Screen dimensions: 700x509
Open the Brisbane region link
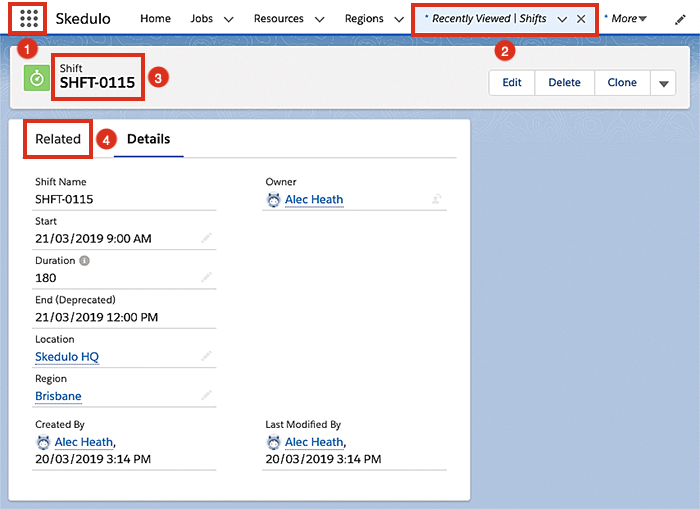pos(58,396)
